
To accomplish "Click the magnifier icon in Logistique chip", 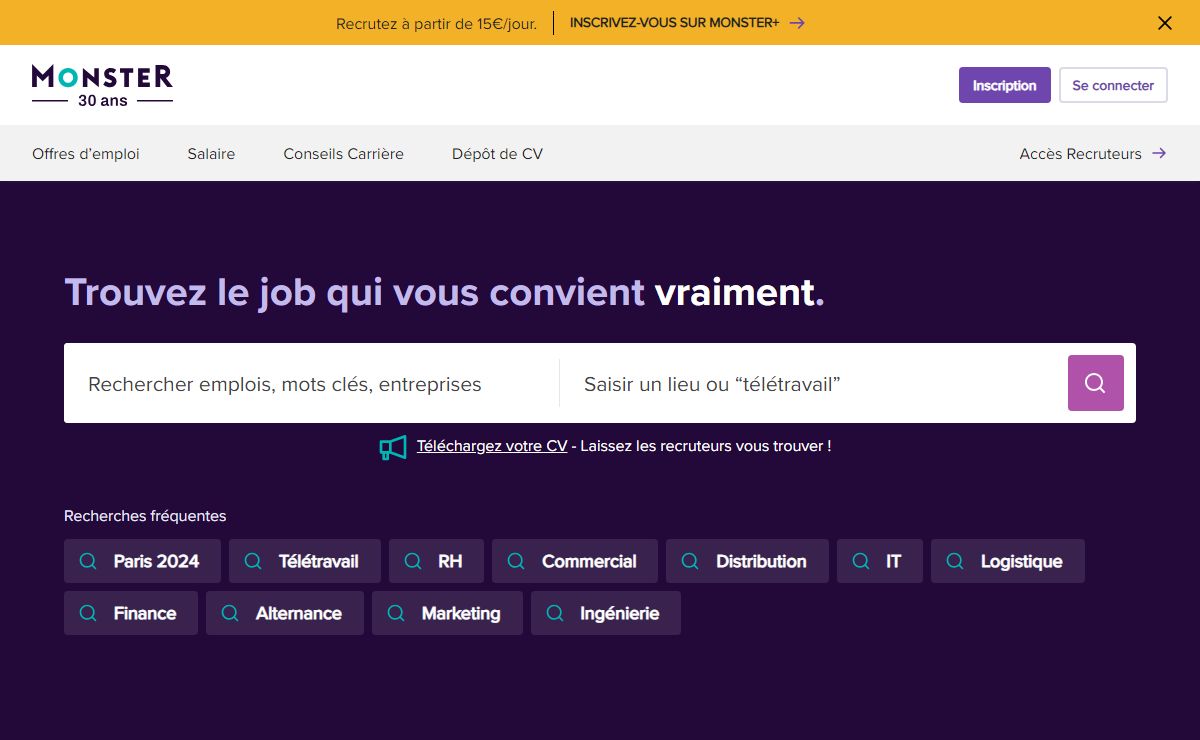I will tap(955, 561).
